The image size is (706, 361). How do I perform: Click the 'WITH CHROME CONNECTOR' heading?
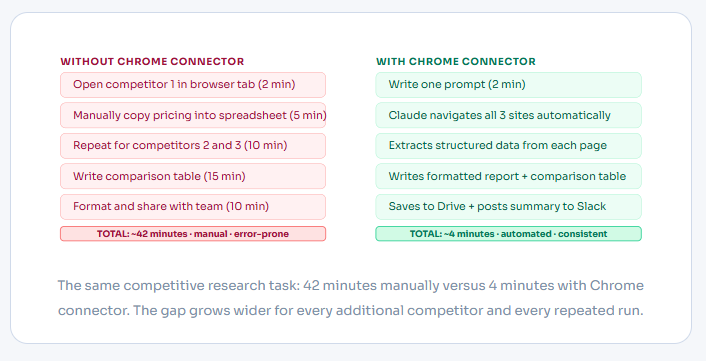pos(456,62)
